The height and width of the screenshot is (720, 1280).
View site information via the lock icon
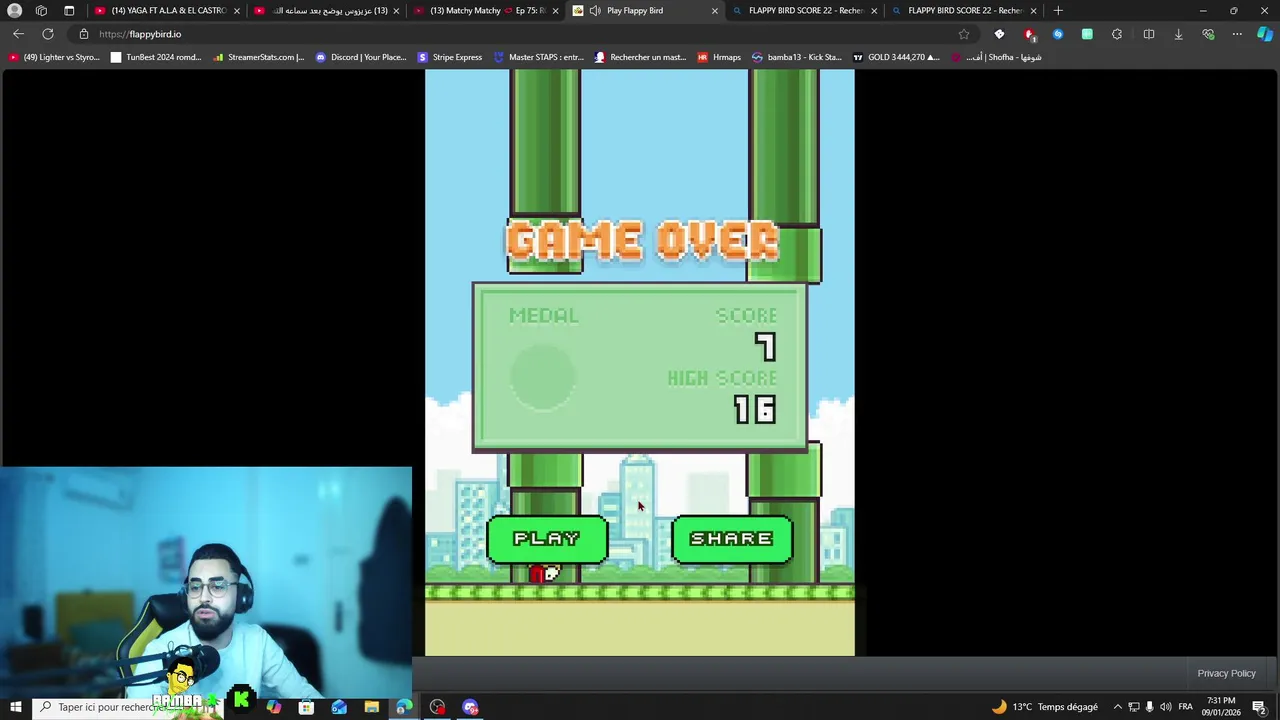click(x=84, y=34)
